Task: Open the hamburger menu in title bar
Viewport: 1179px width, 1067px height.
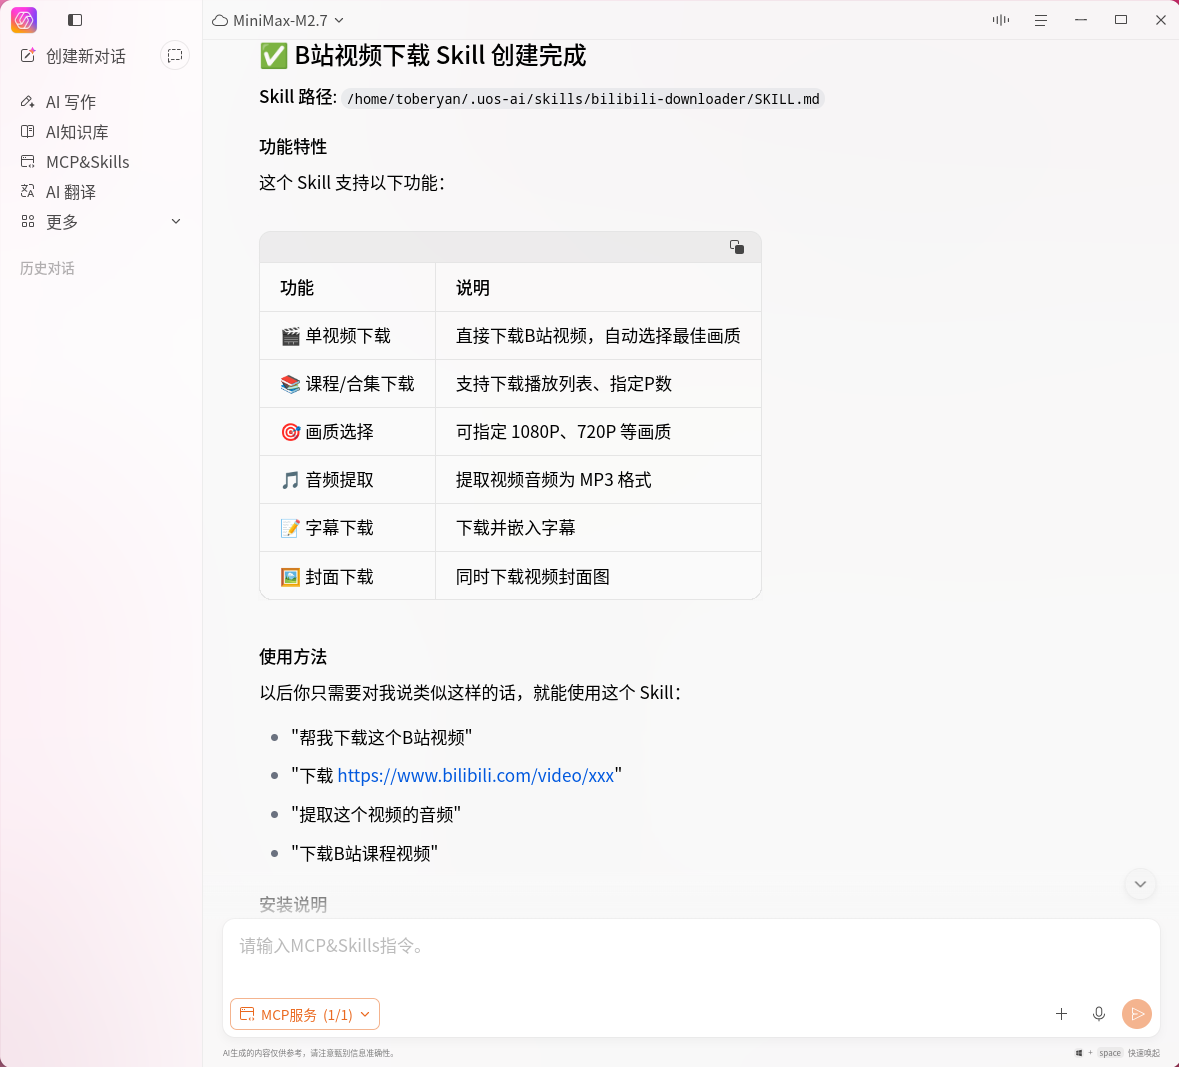Action: click(1041, 20)
